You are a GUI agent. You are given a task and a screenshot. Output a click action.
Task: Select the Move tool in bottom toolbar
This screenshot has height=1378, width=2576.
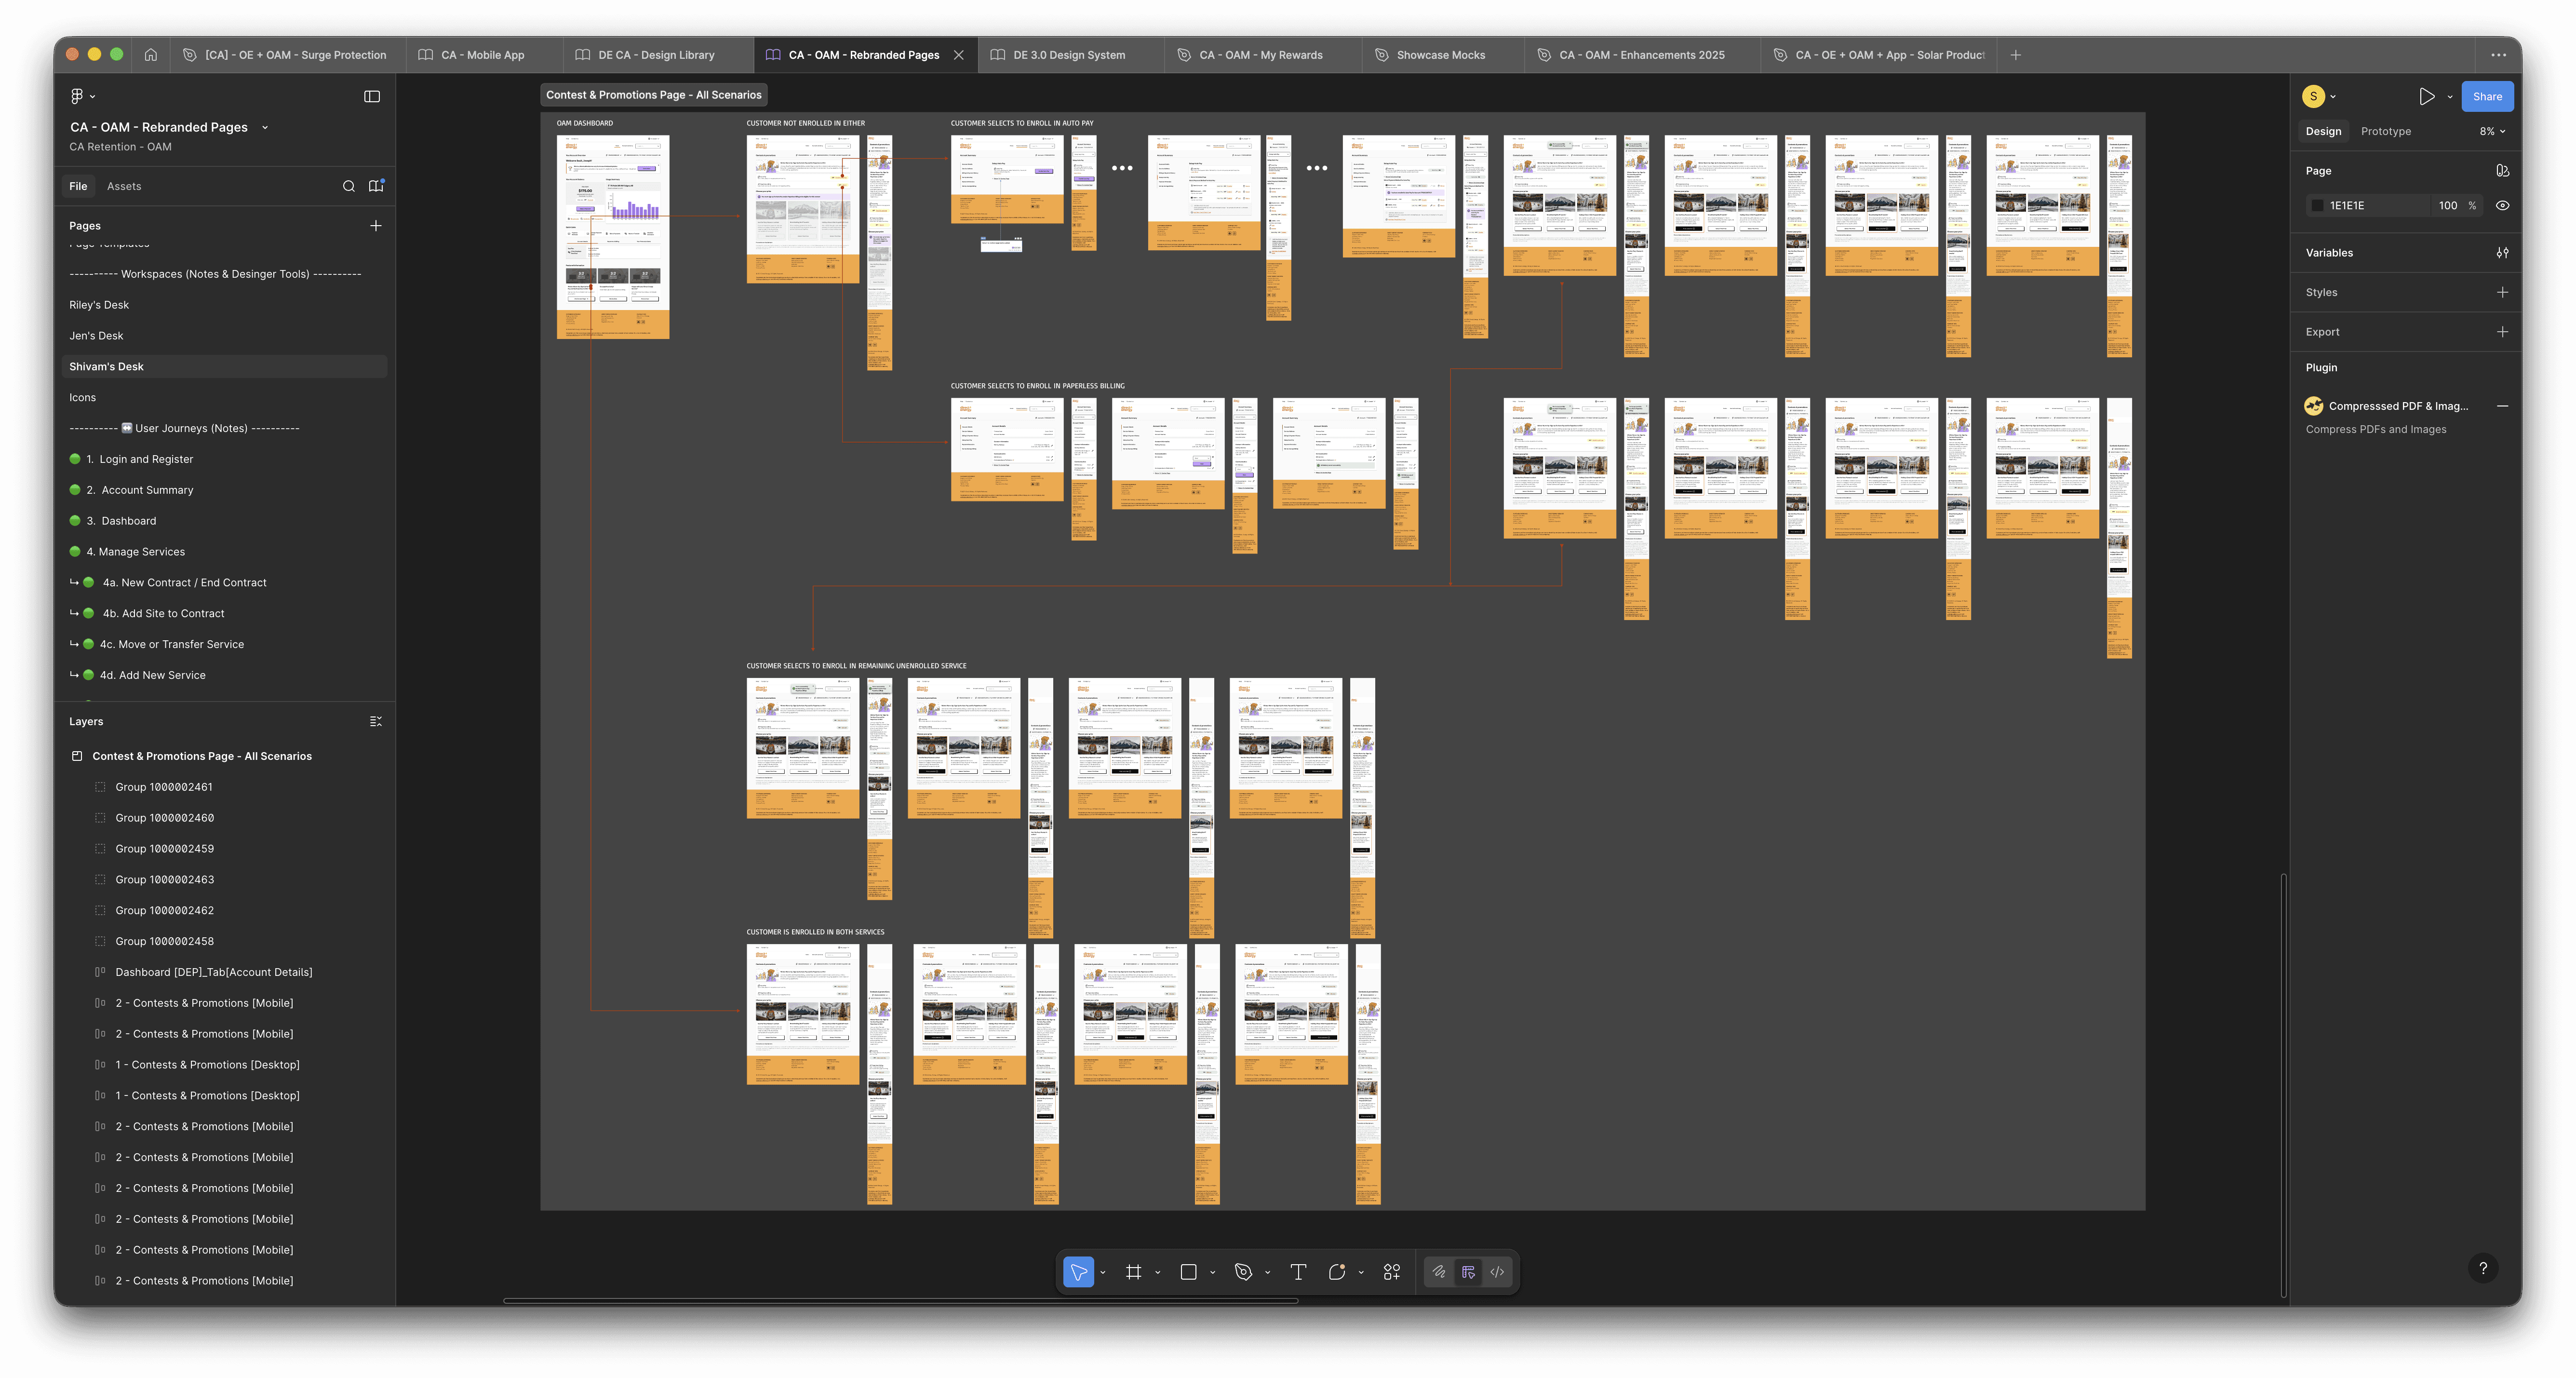coord(1078,1272)
